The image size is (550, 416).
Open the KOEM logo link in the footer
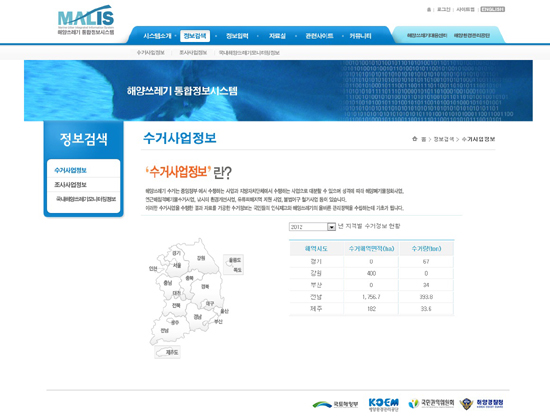click(x=383, y=404)
